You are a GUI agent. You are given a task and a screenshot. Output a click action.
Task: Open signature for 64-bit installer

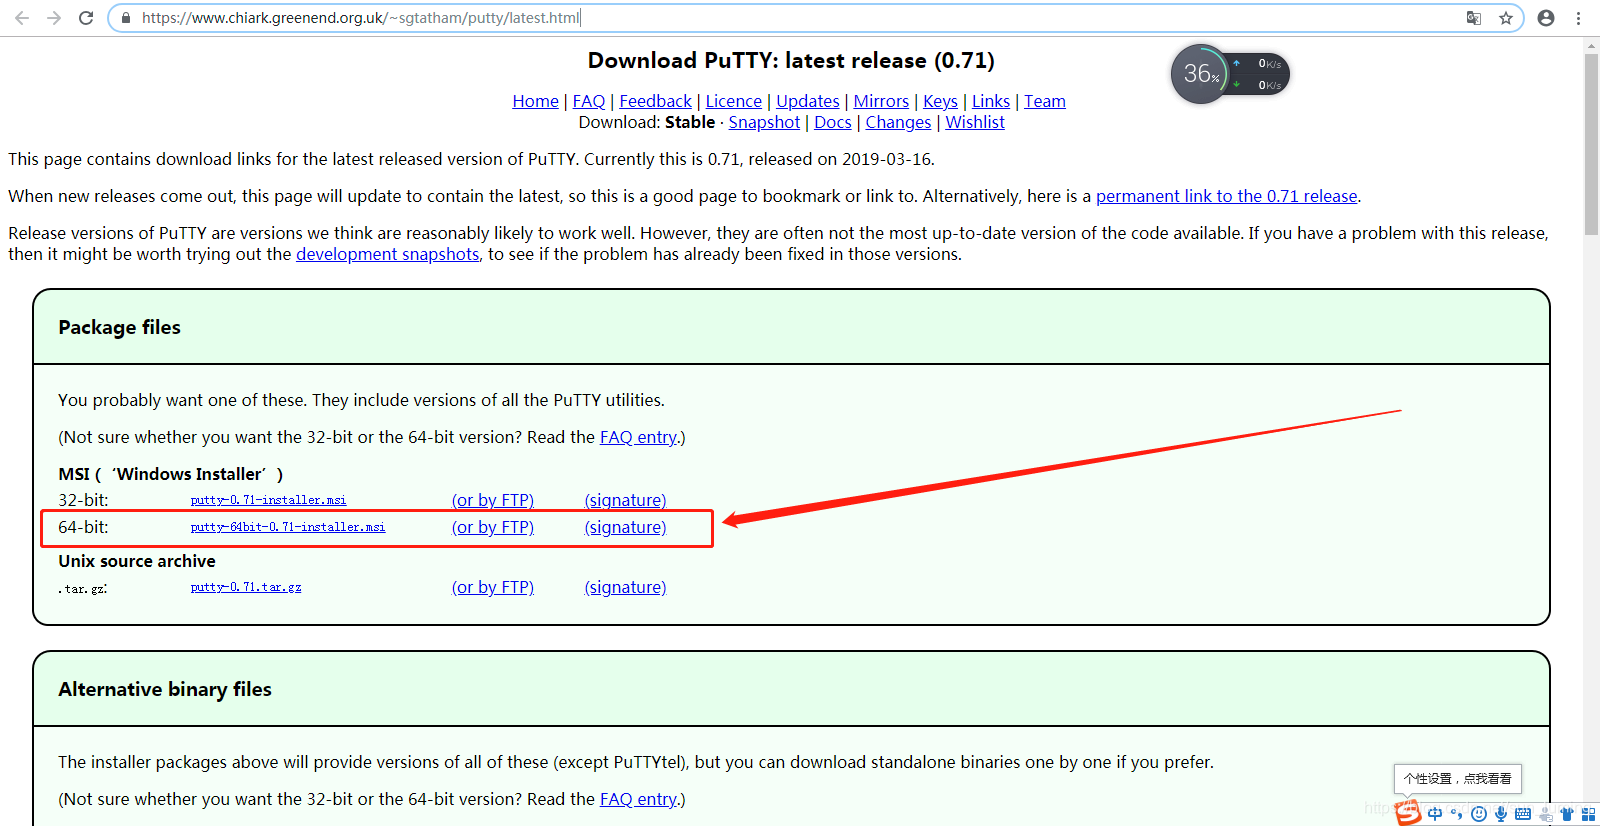pyautogui.click(x=625, y=527)
